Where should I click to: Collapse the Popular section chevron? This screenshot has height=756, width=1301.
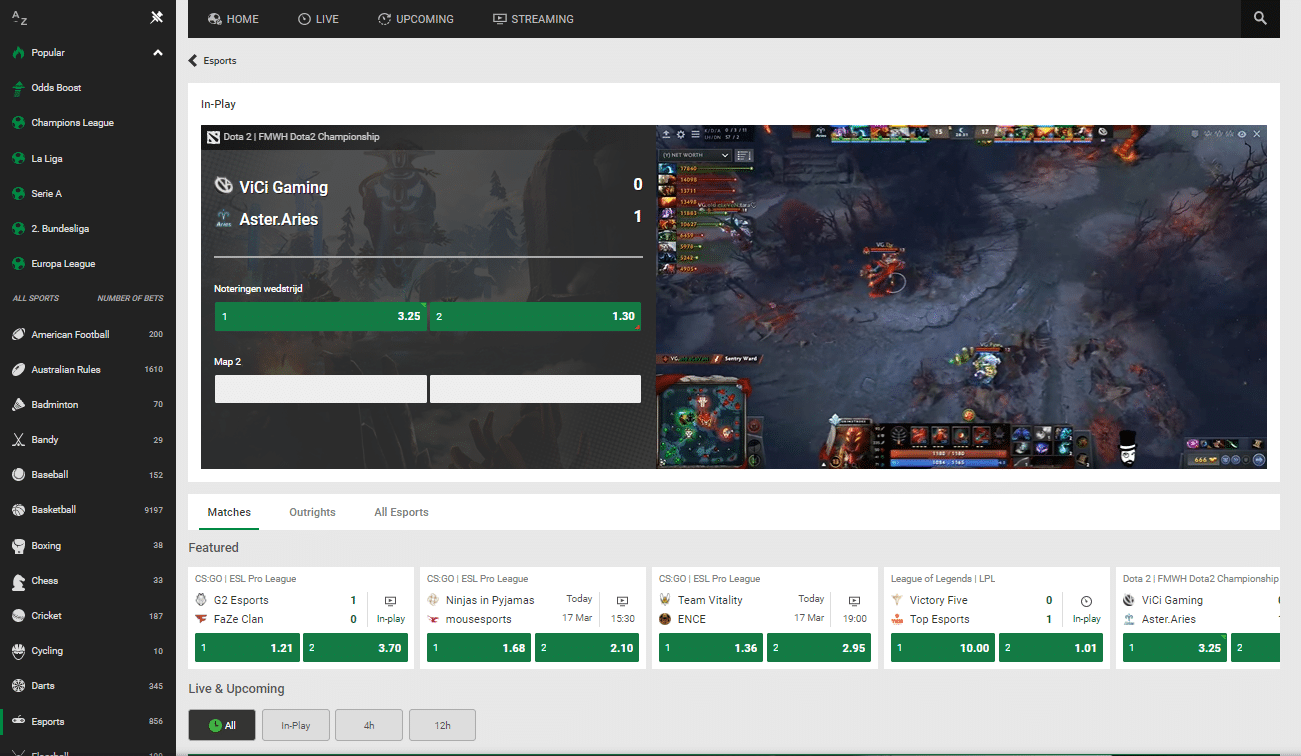pos(157,53)
